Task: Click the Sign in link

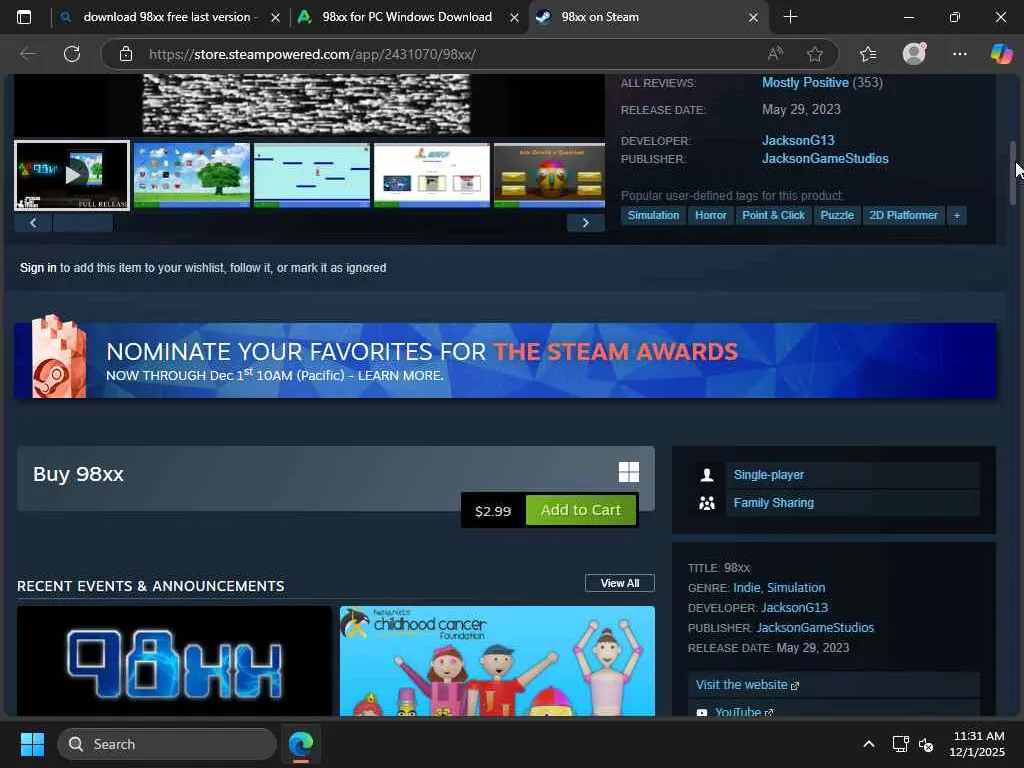Action: [38, 268]
